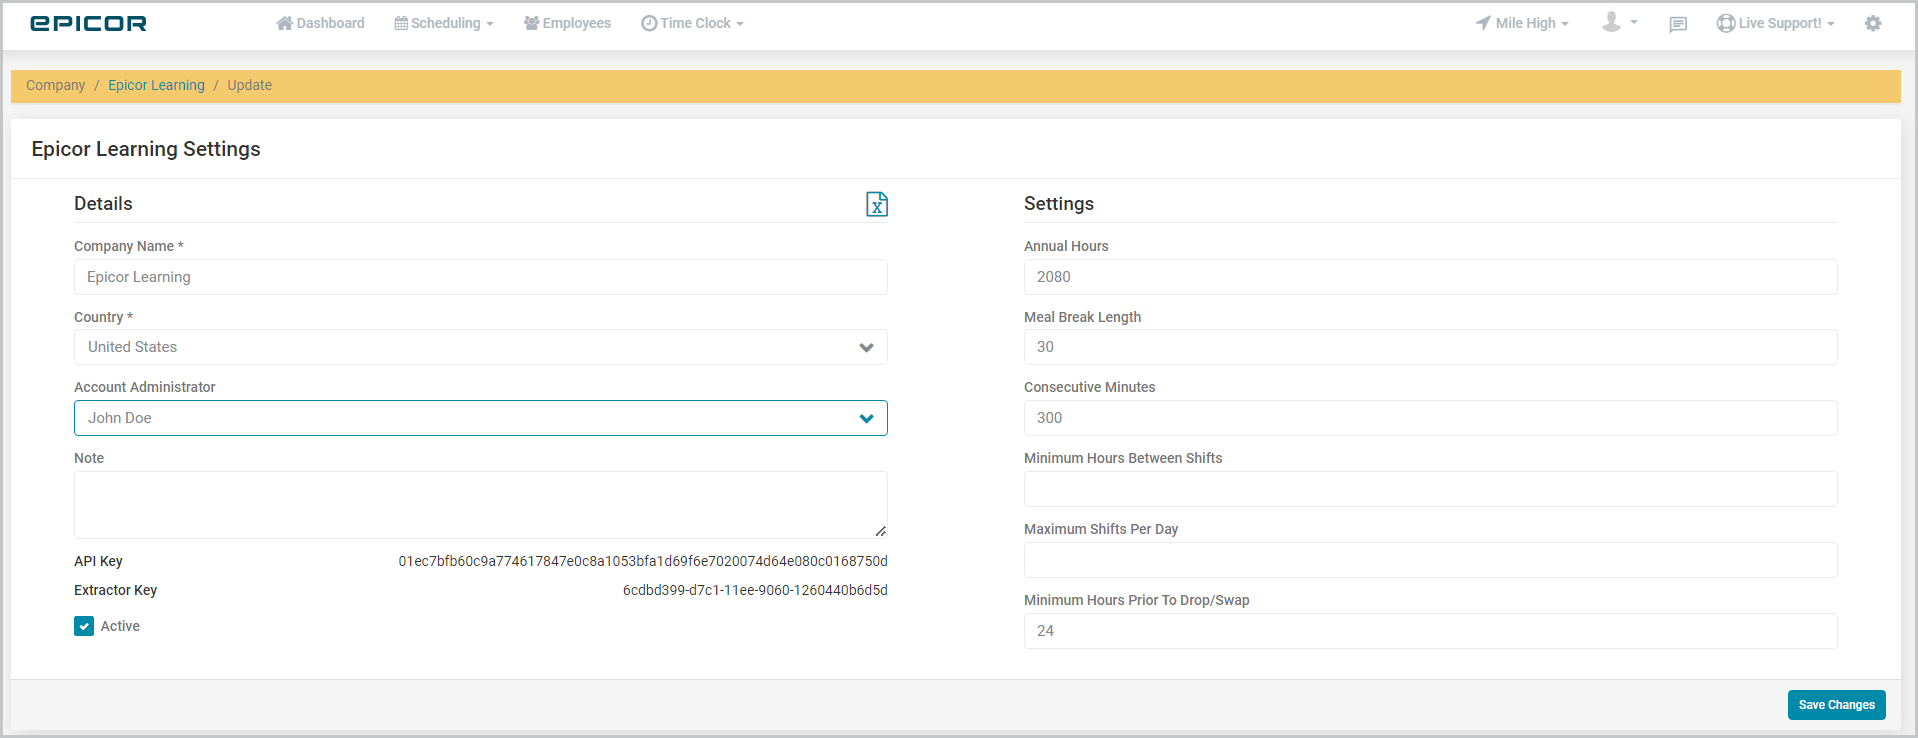
Task: Click into the Note text area
Action: 481,505
